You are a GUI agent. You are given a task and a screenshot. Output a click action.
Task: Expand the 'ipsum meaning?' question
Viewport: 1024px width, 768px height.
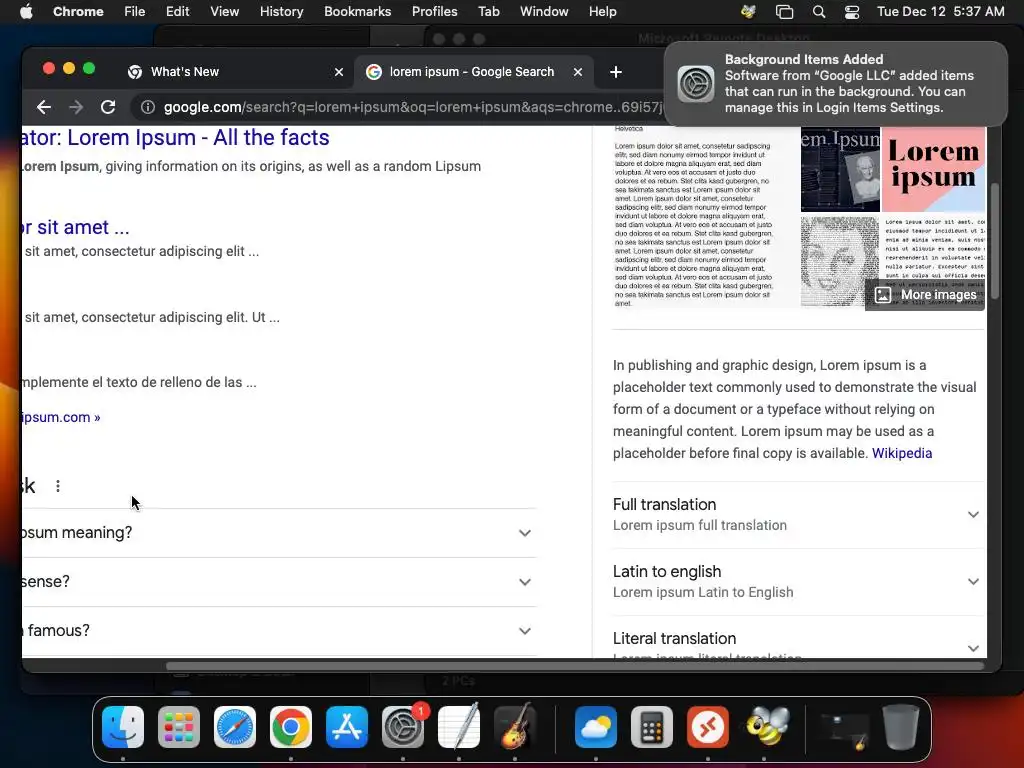coord(279,533)
